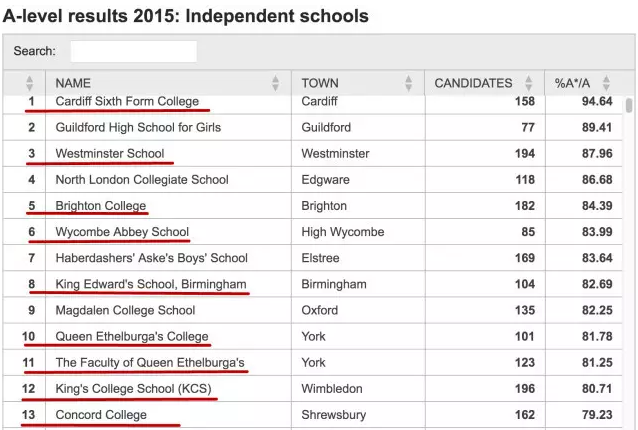
Task: Select Guildford High School for Girls
Action: 138,127
